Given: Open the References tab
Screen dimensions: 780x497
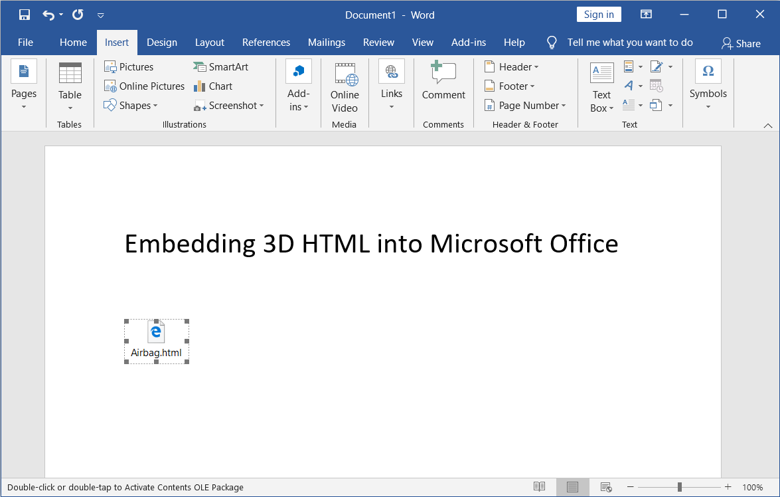Looking at the screenshot, I should 266,42.
